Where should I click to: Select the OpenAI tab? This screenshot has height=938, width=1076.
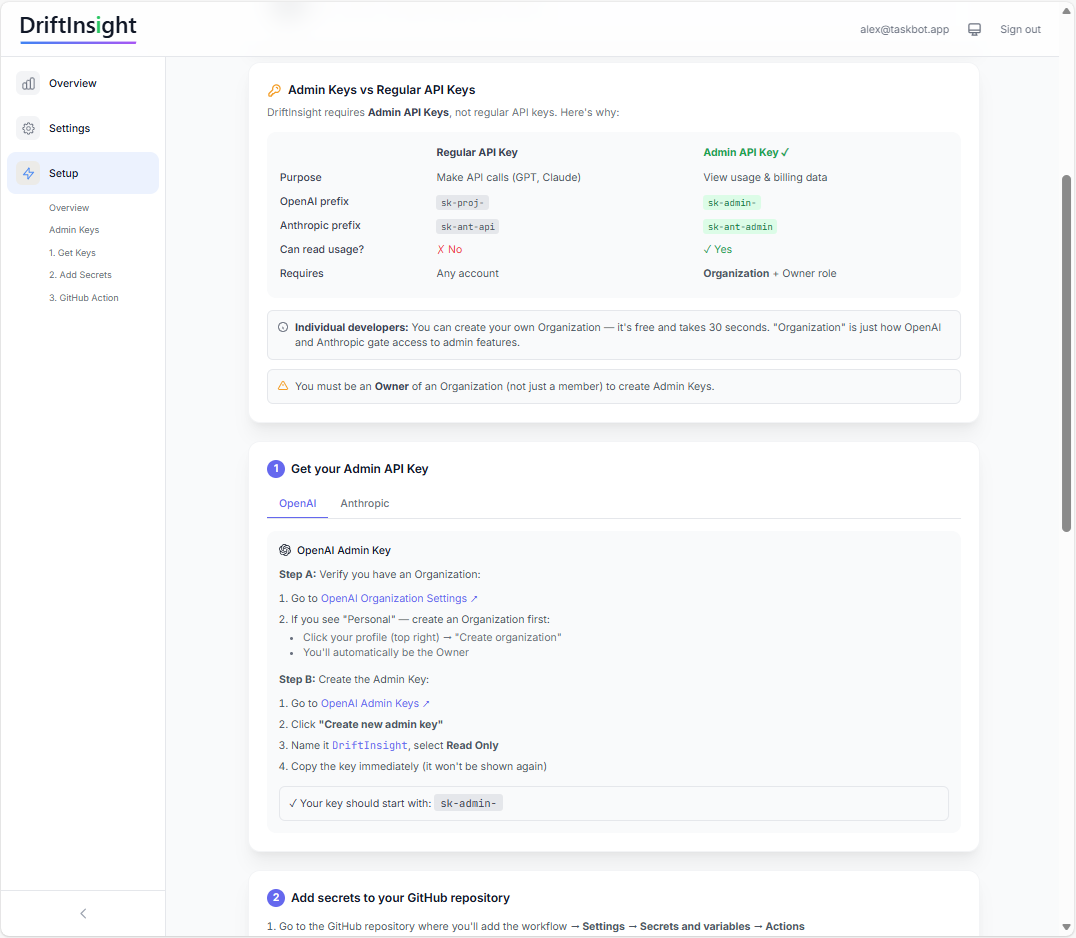pos(297,503)
